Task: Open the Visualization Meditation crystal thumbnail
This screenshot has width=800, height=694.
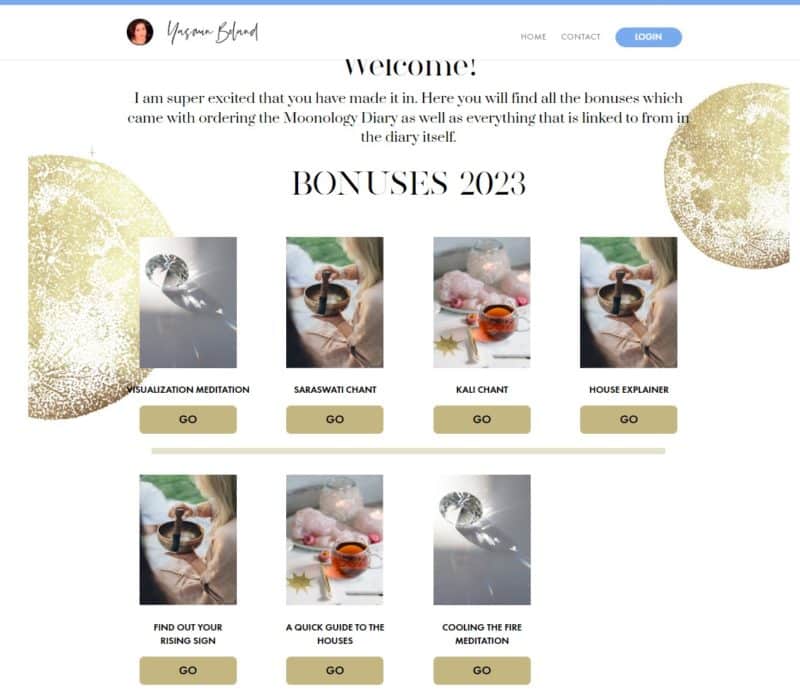Action: [x=188, y=302]
